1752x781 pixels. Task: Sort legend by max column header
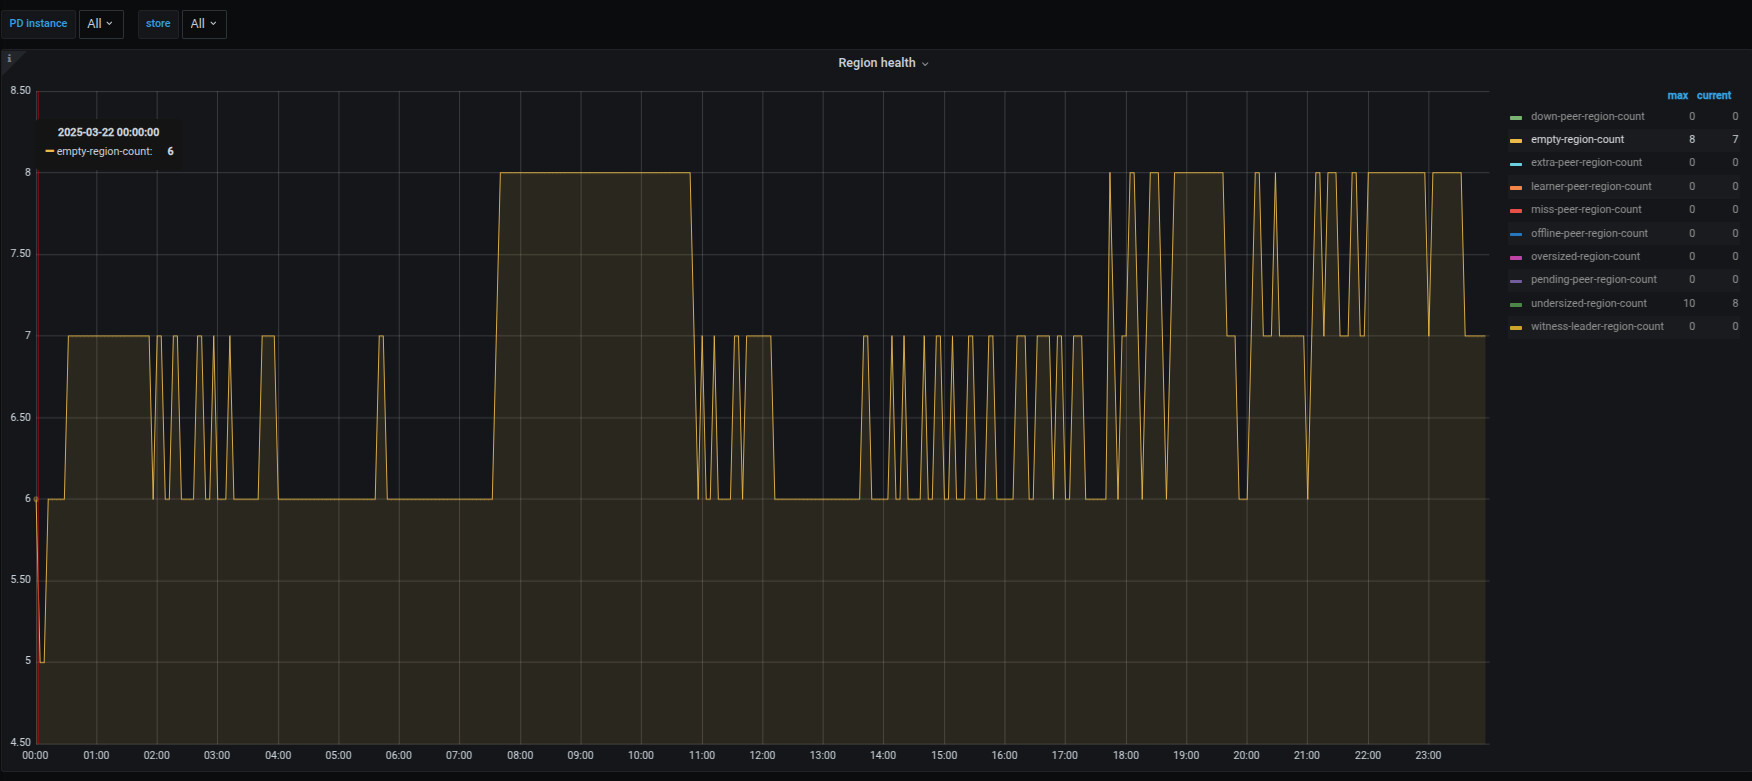tap(1677, 96)
